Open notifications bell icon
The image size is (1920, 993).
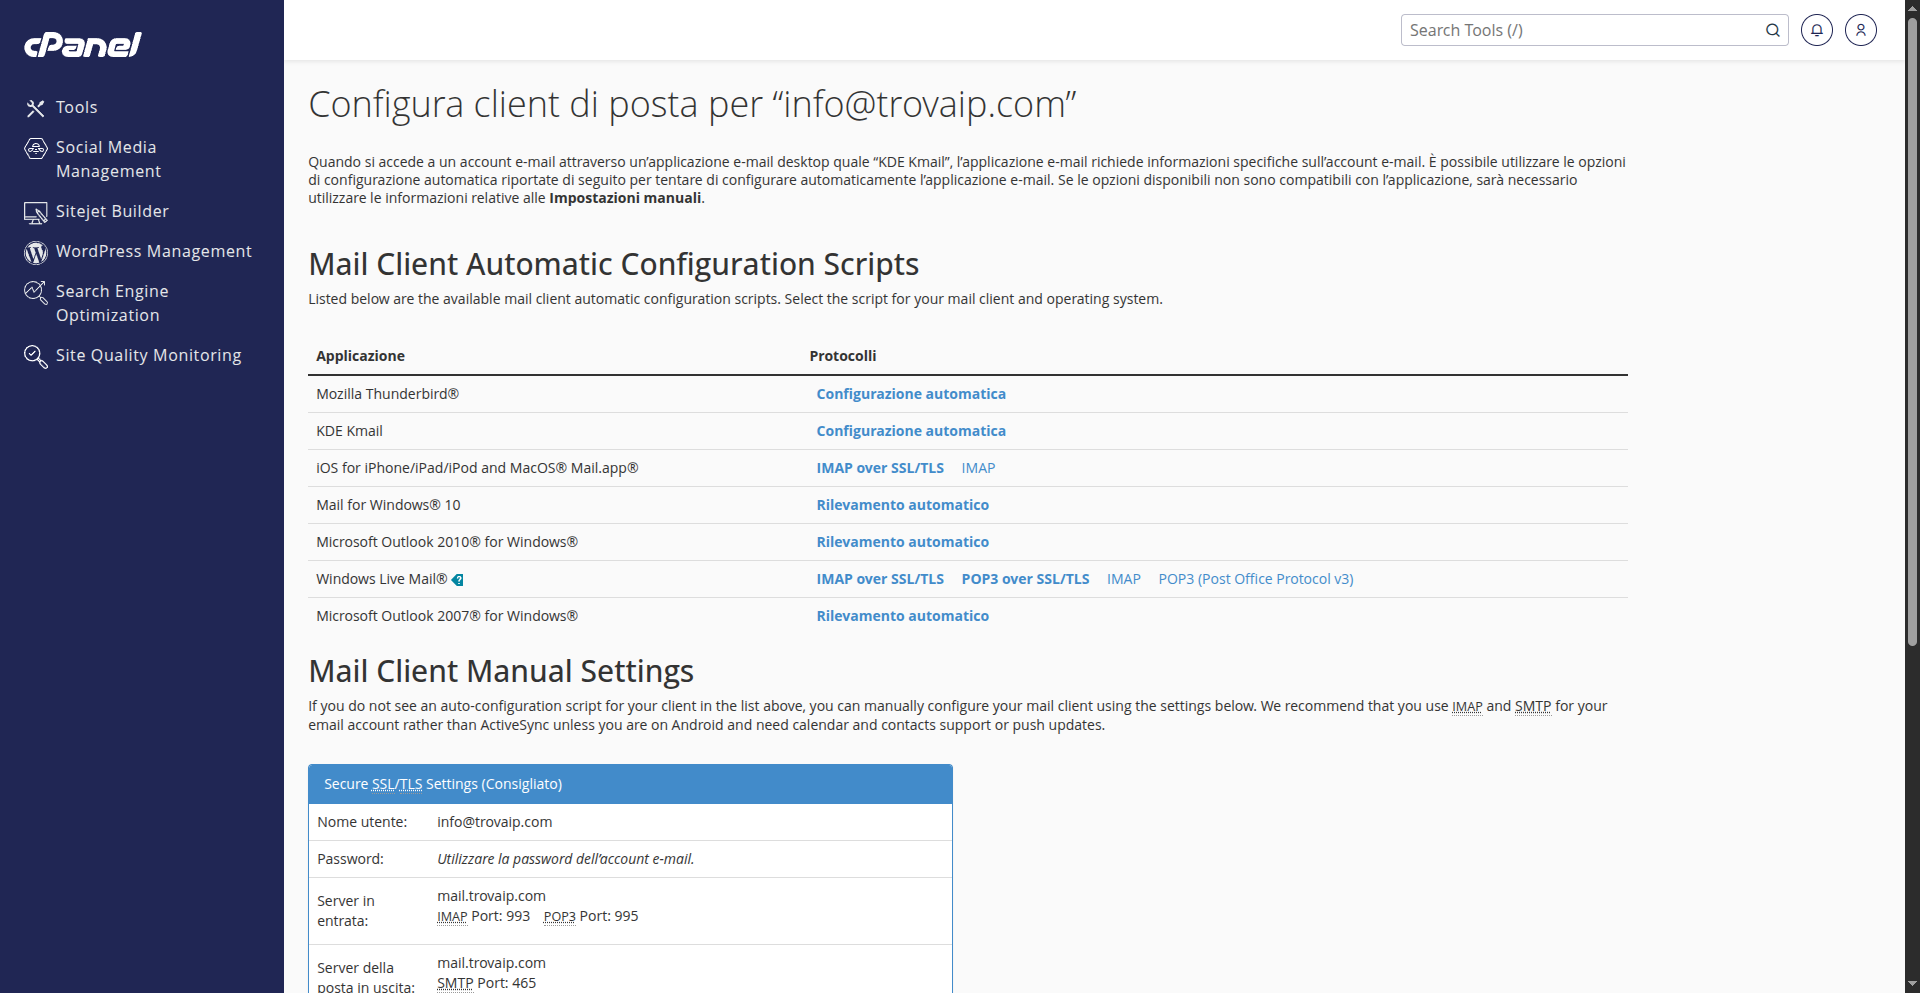pos(1817,30)
